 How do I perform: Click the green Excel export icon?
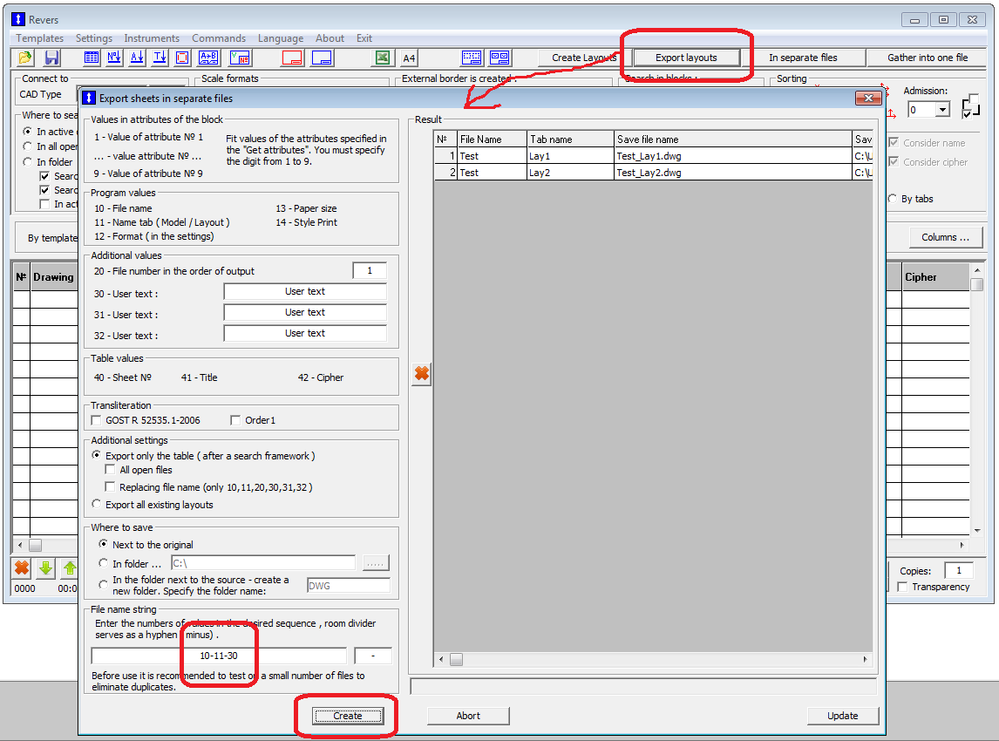pyautogui.click(x=382, y=58)
